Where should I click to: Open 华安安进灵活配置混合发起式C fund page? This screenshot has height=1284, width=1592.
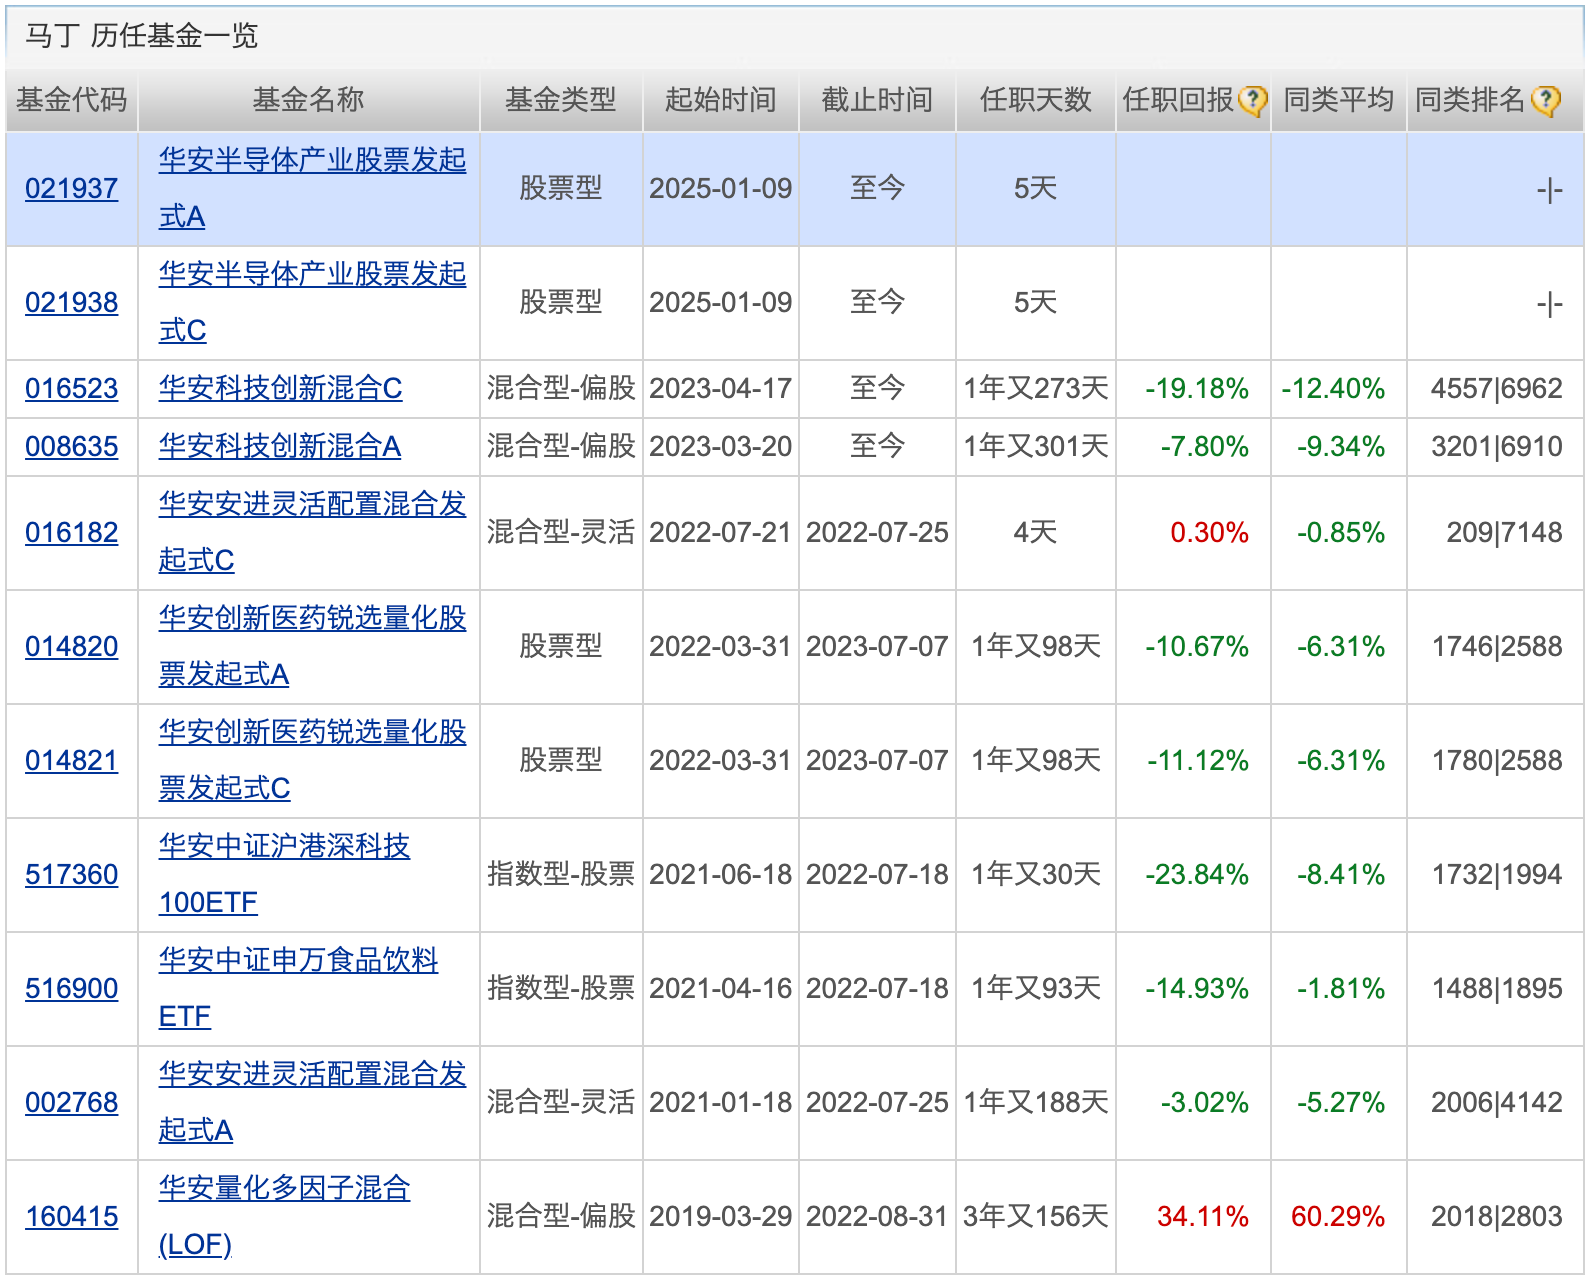click(312, 532)
